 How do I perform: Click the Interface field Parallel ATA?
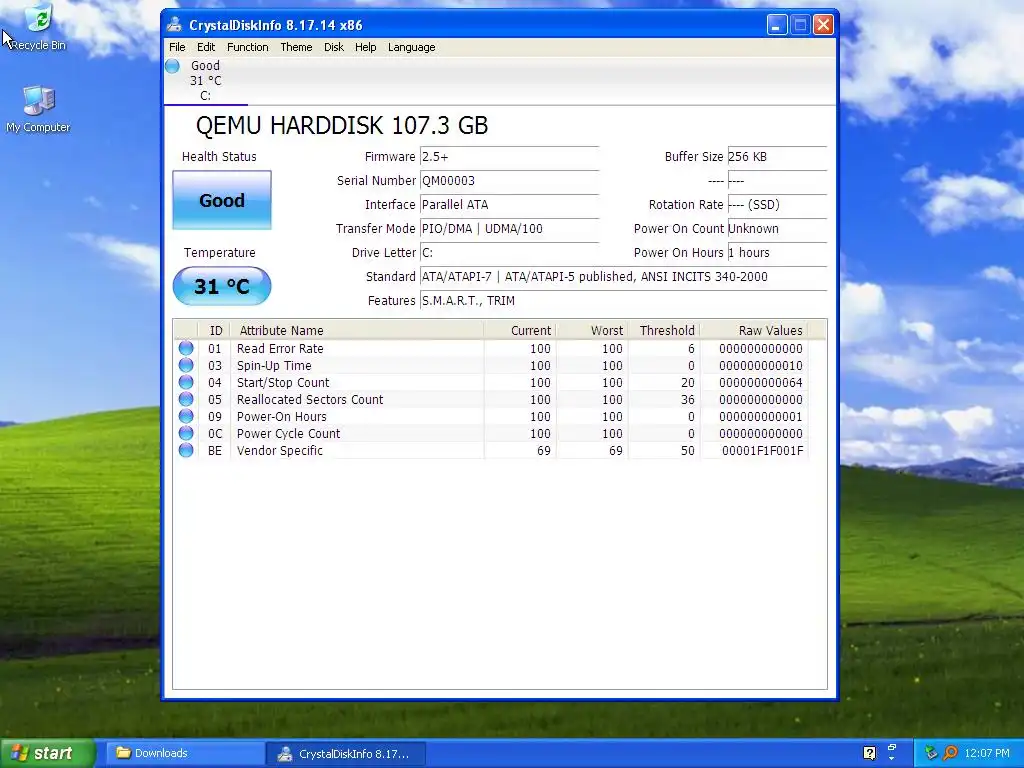click(509, 205)
